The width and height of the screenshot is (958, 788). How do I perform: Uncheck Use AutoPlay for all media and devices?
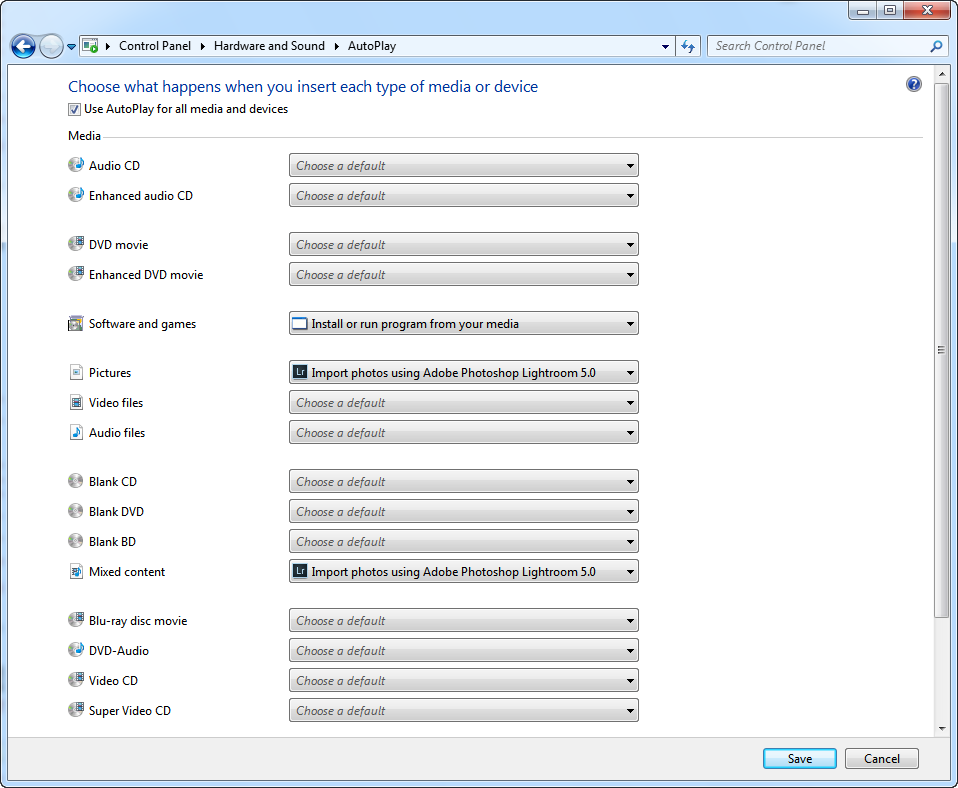tap(75, 110)
